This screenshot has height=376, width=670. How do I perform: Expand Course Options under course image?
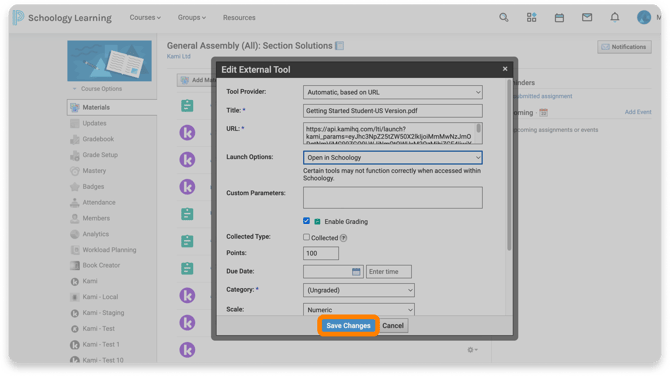[x=97, y=89]
